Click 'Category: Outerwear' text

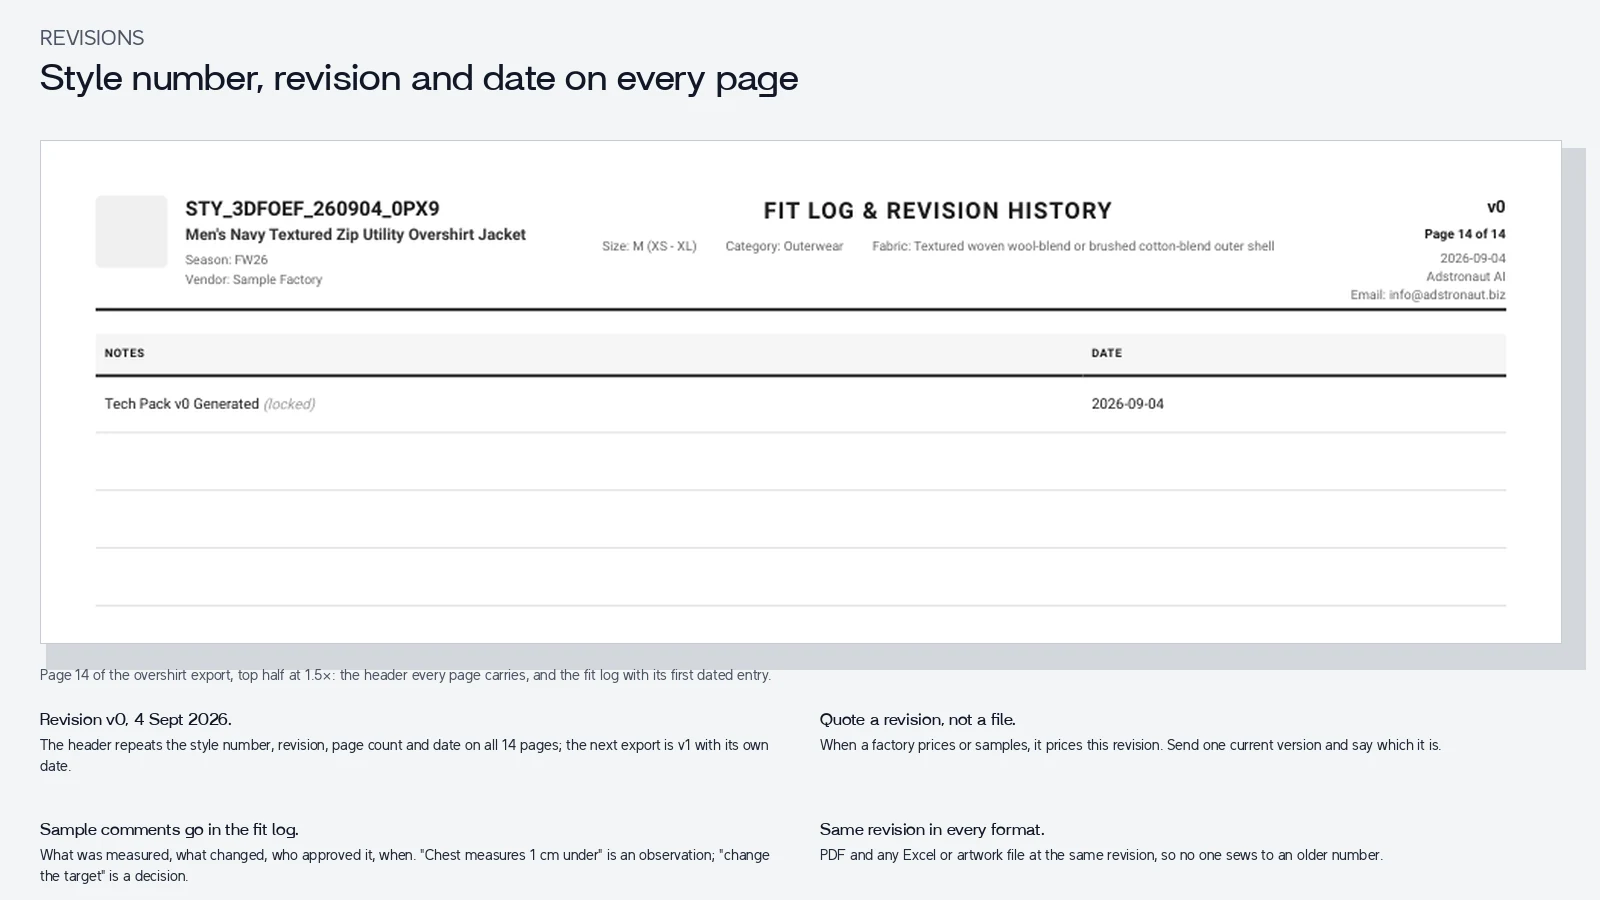(784, 246)
